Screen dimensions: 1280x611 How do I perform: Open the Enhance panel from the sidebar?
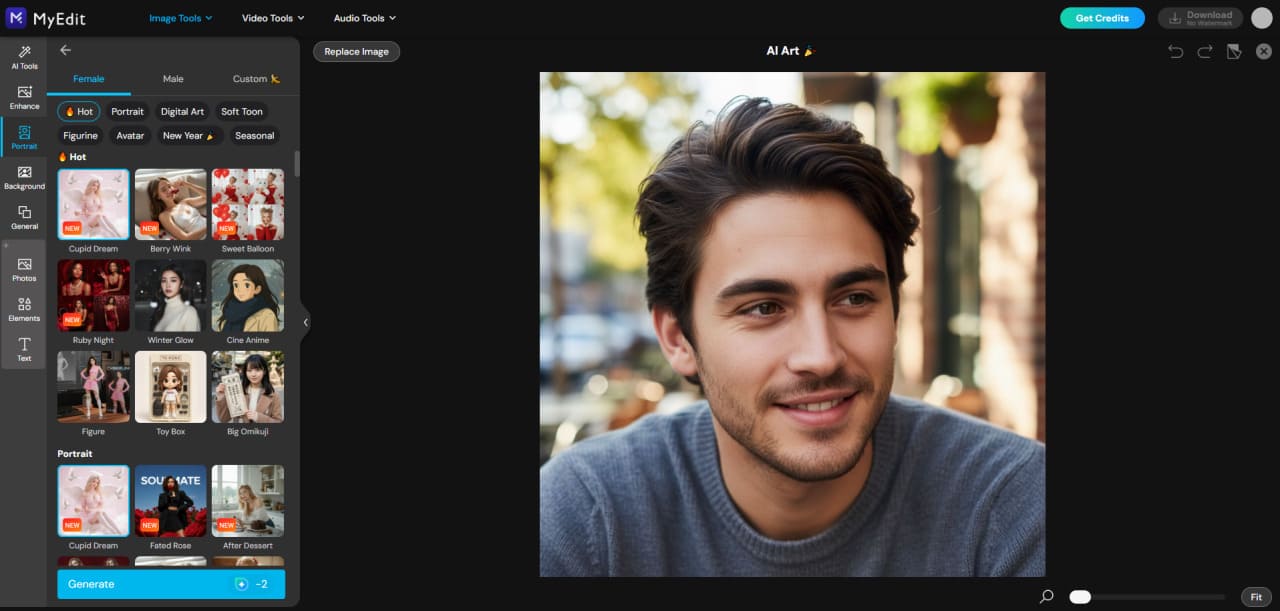pos(24,96)
